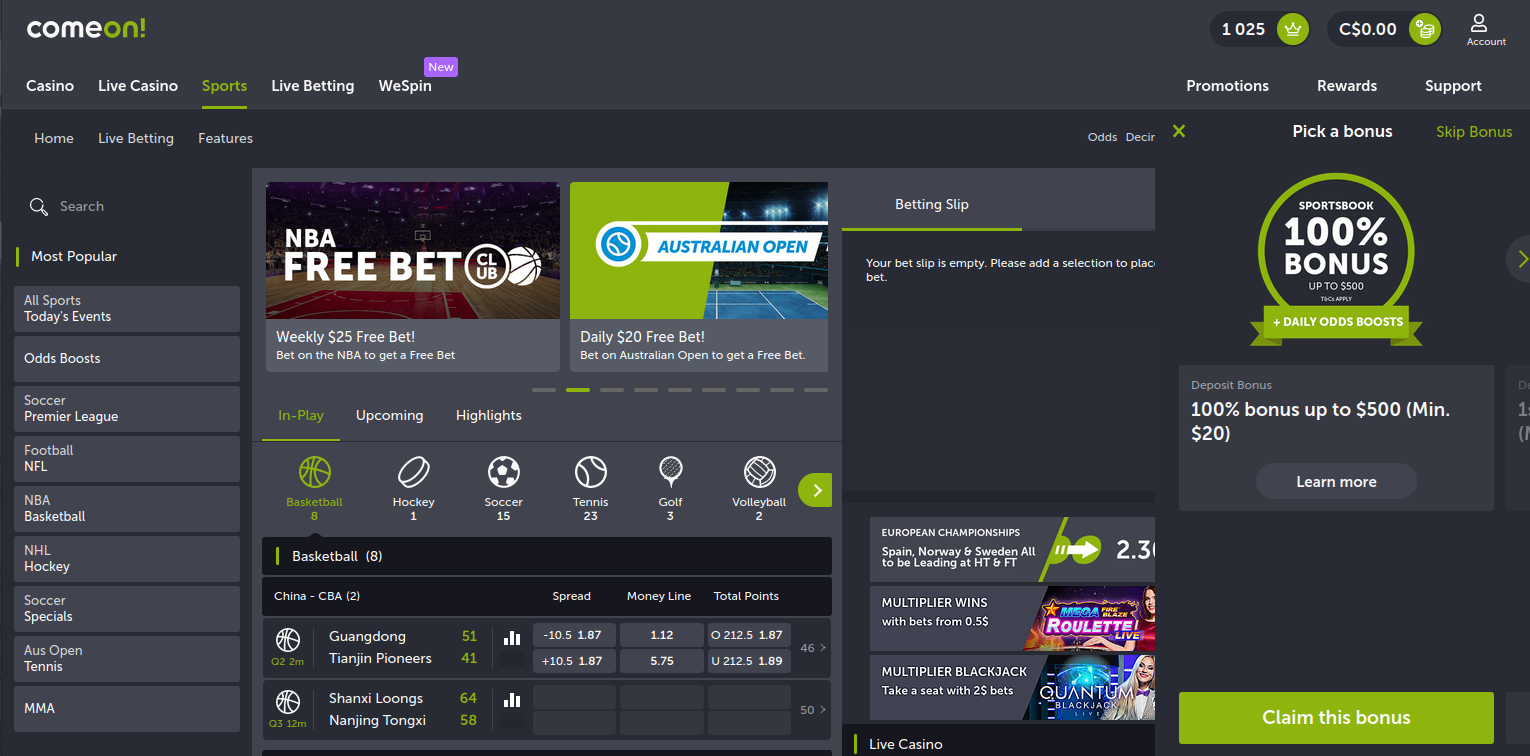
Task: Click the Search input field
Action: click(127, 206)
